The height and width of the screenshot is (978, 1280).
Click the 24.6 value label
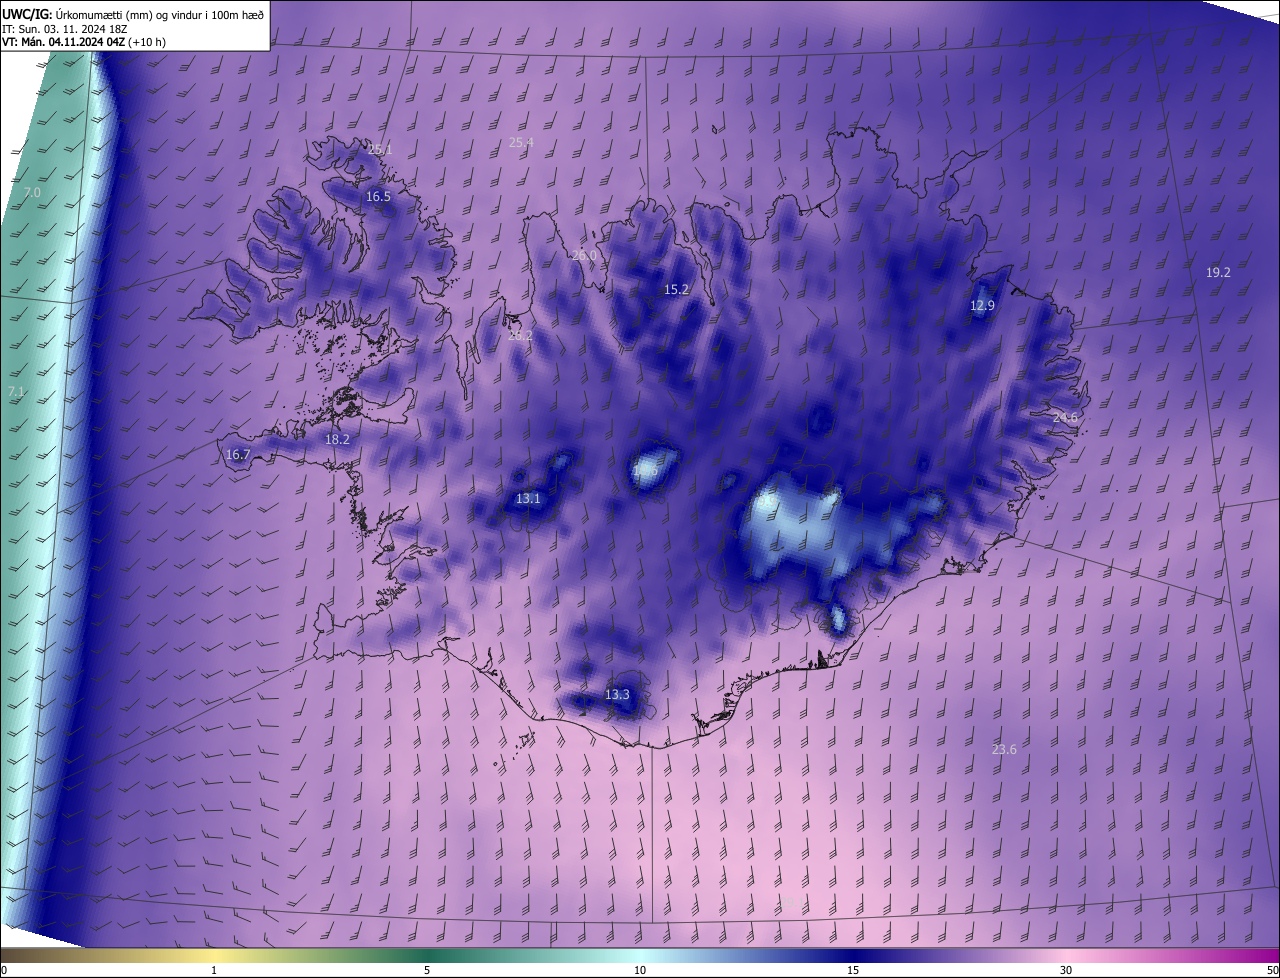[1065, 417]
